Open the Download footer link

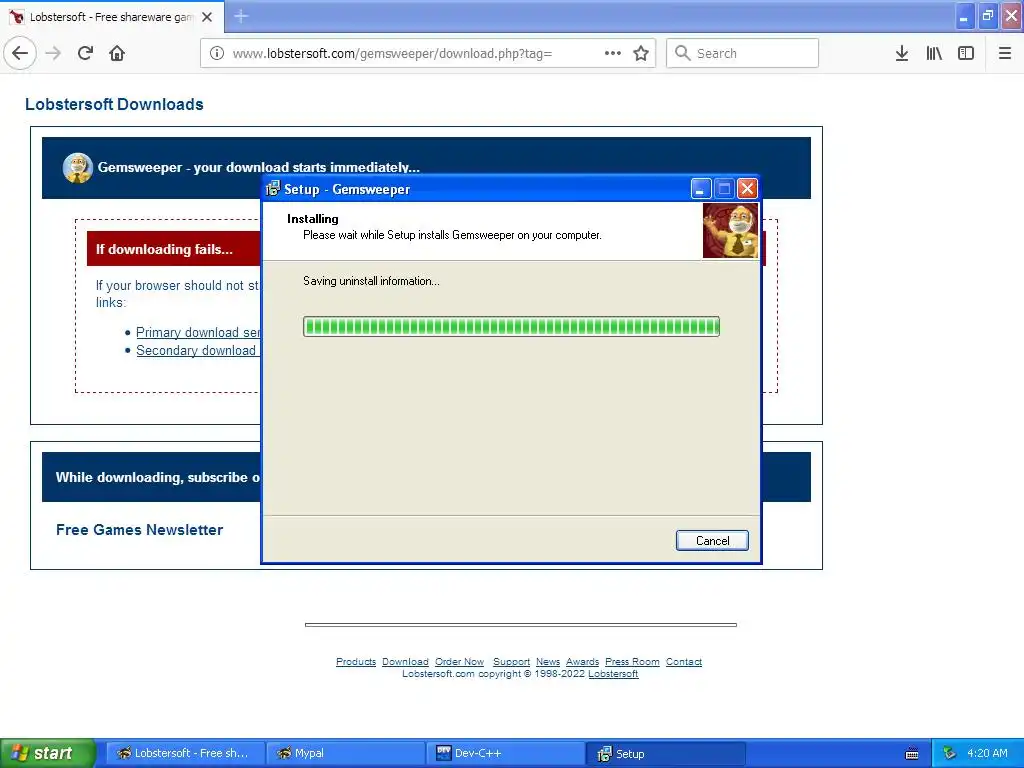click(406, 662)
